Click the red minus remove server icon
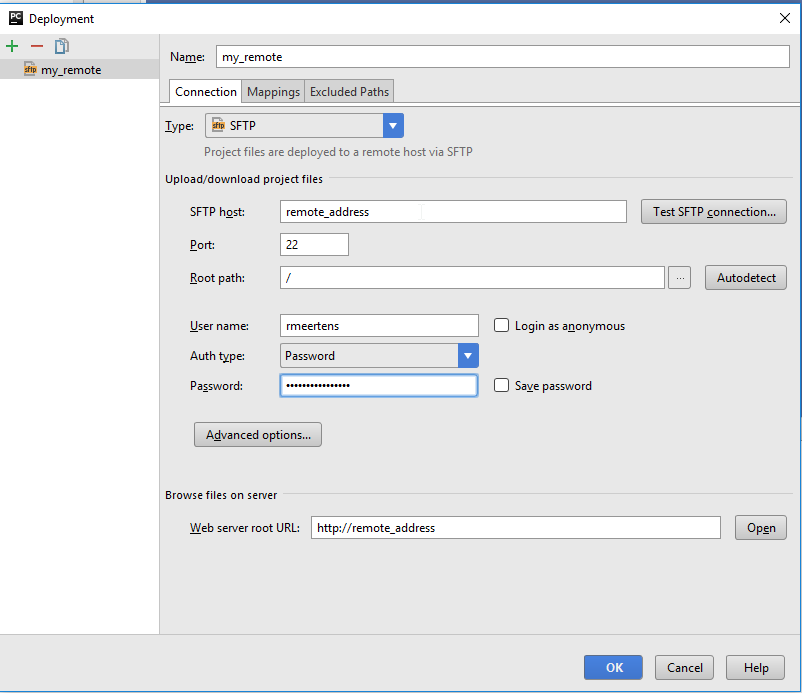 tap(37, 46)
